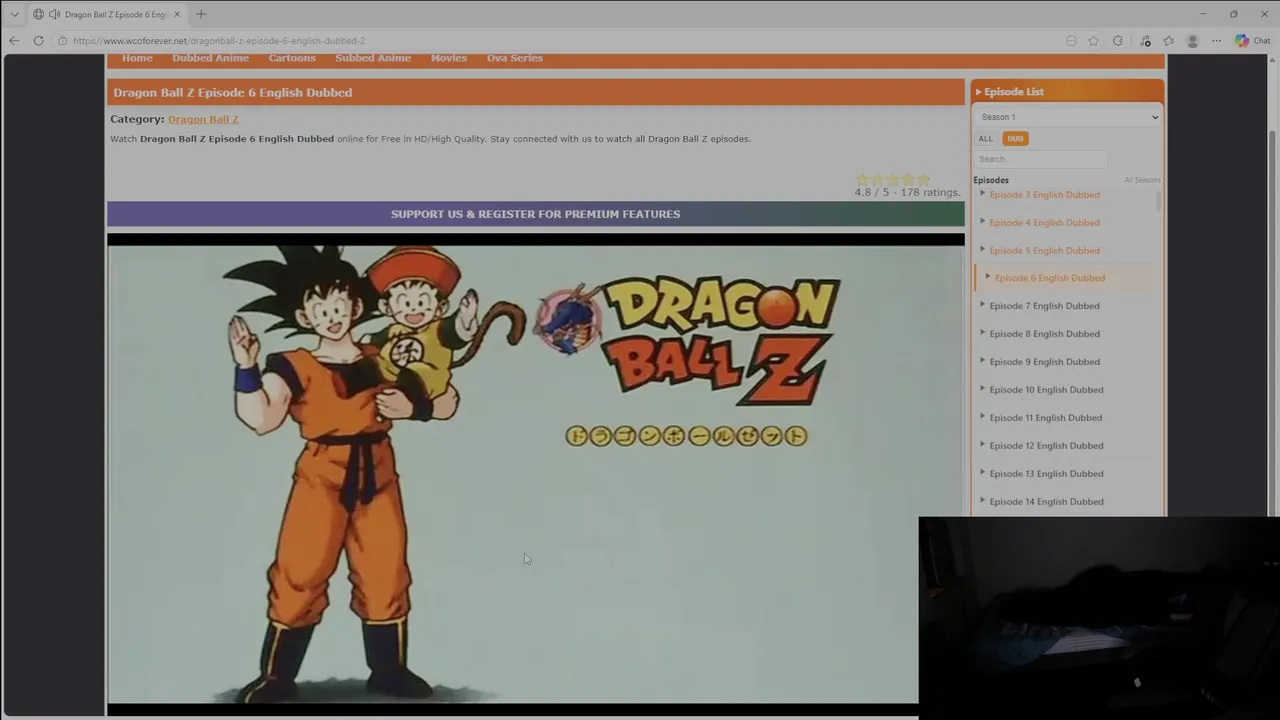
Task: Switch episode filter to DUB
Action: click(x=1015, y=139)
